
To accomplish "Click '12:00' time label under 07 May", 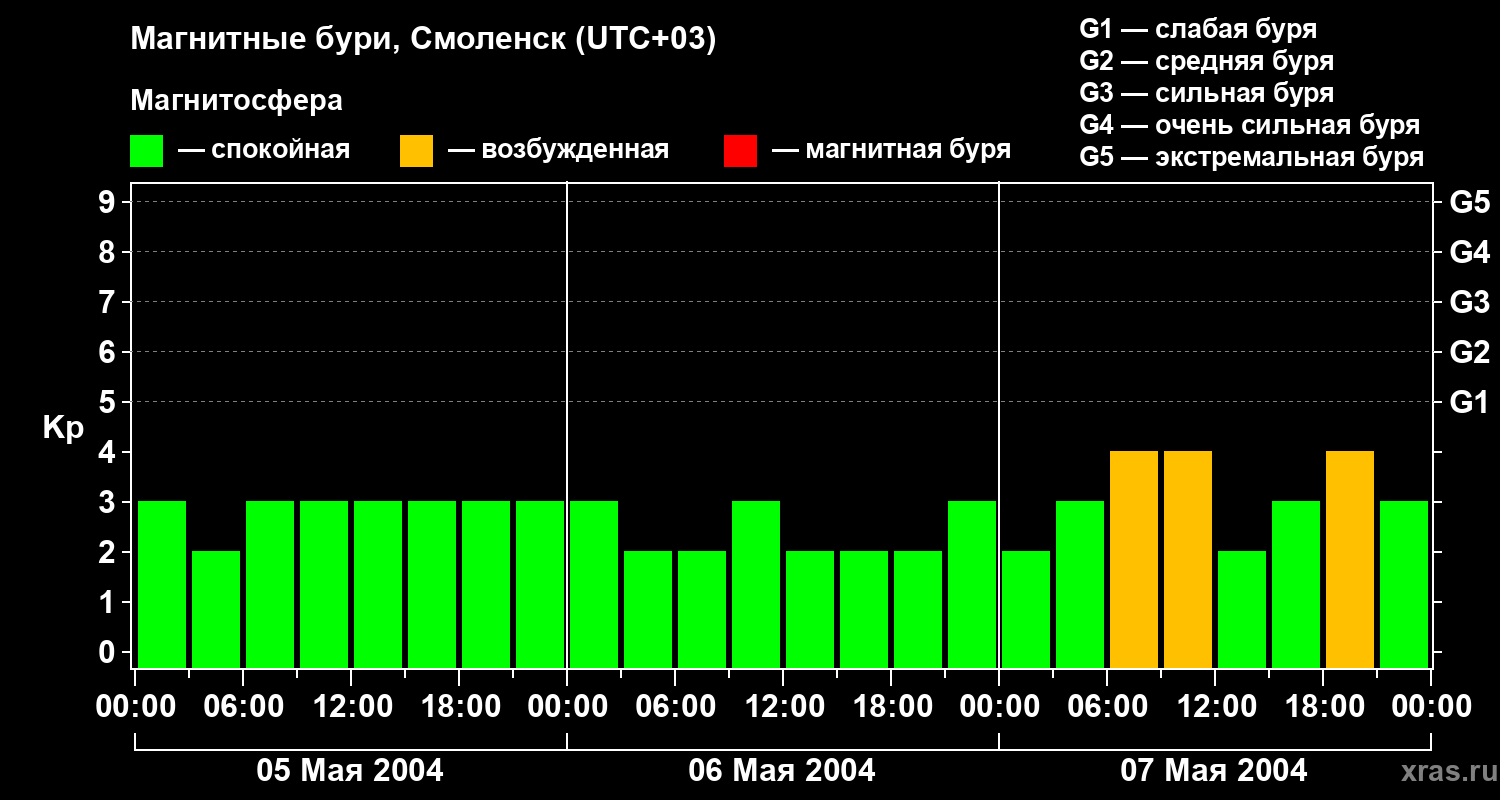I will point(1215,707).
